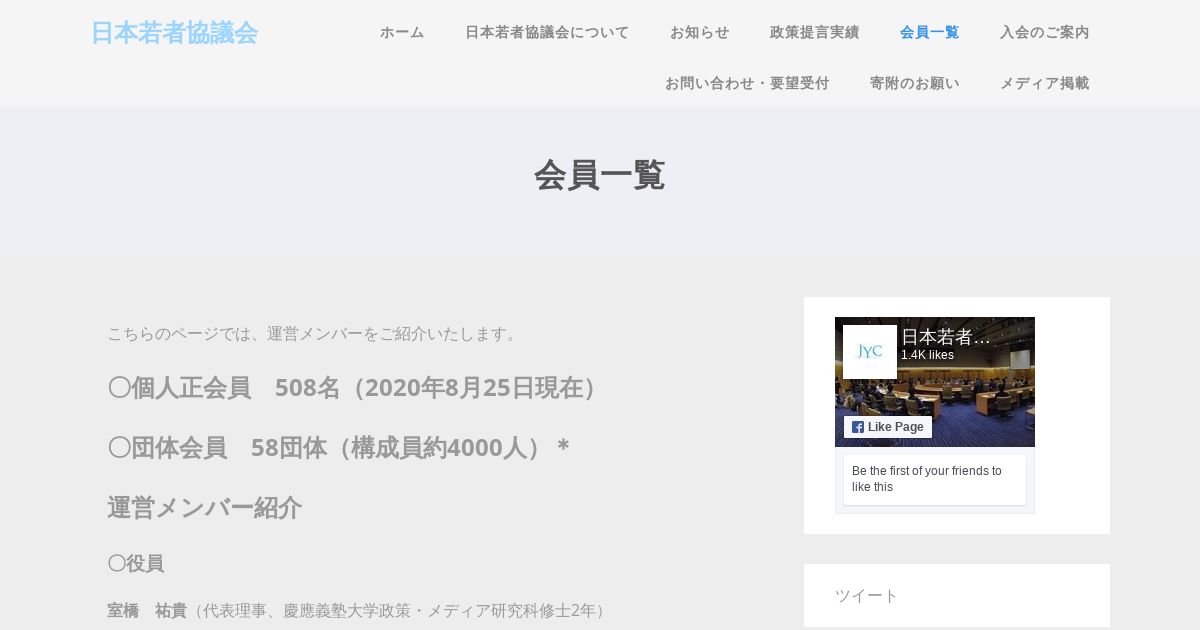Screen dimensions: 1200x630
Task: Click the 運営メンバー紹介 heading
Action: 204,507
